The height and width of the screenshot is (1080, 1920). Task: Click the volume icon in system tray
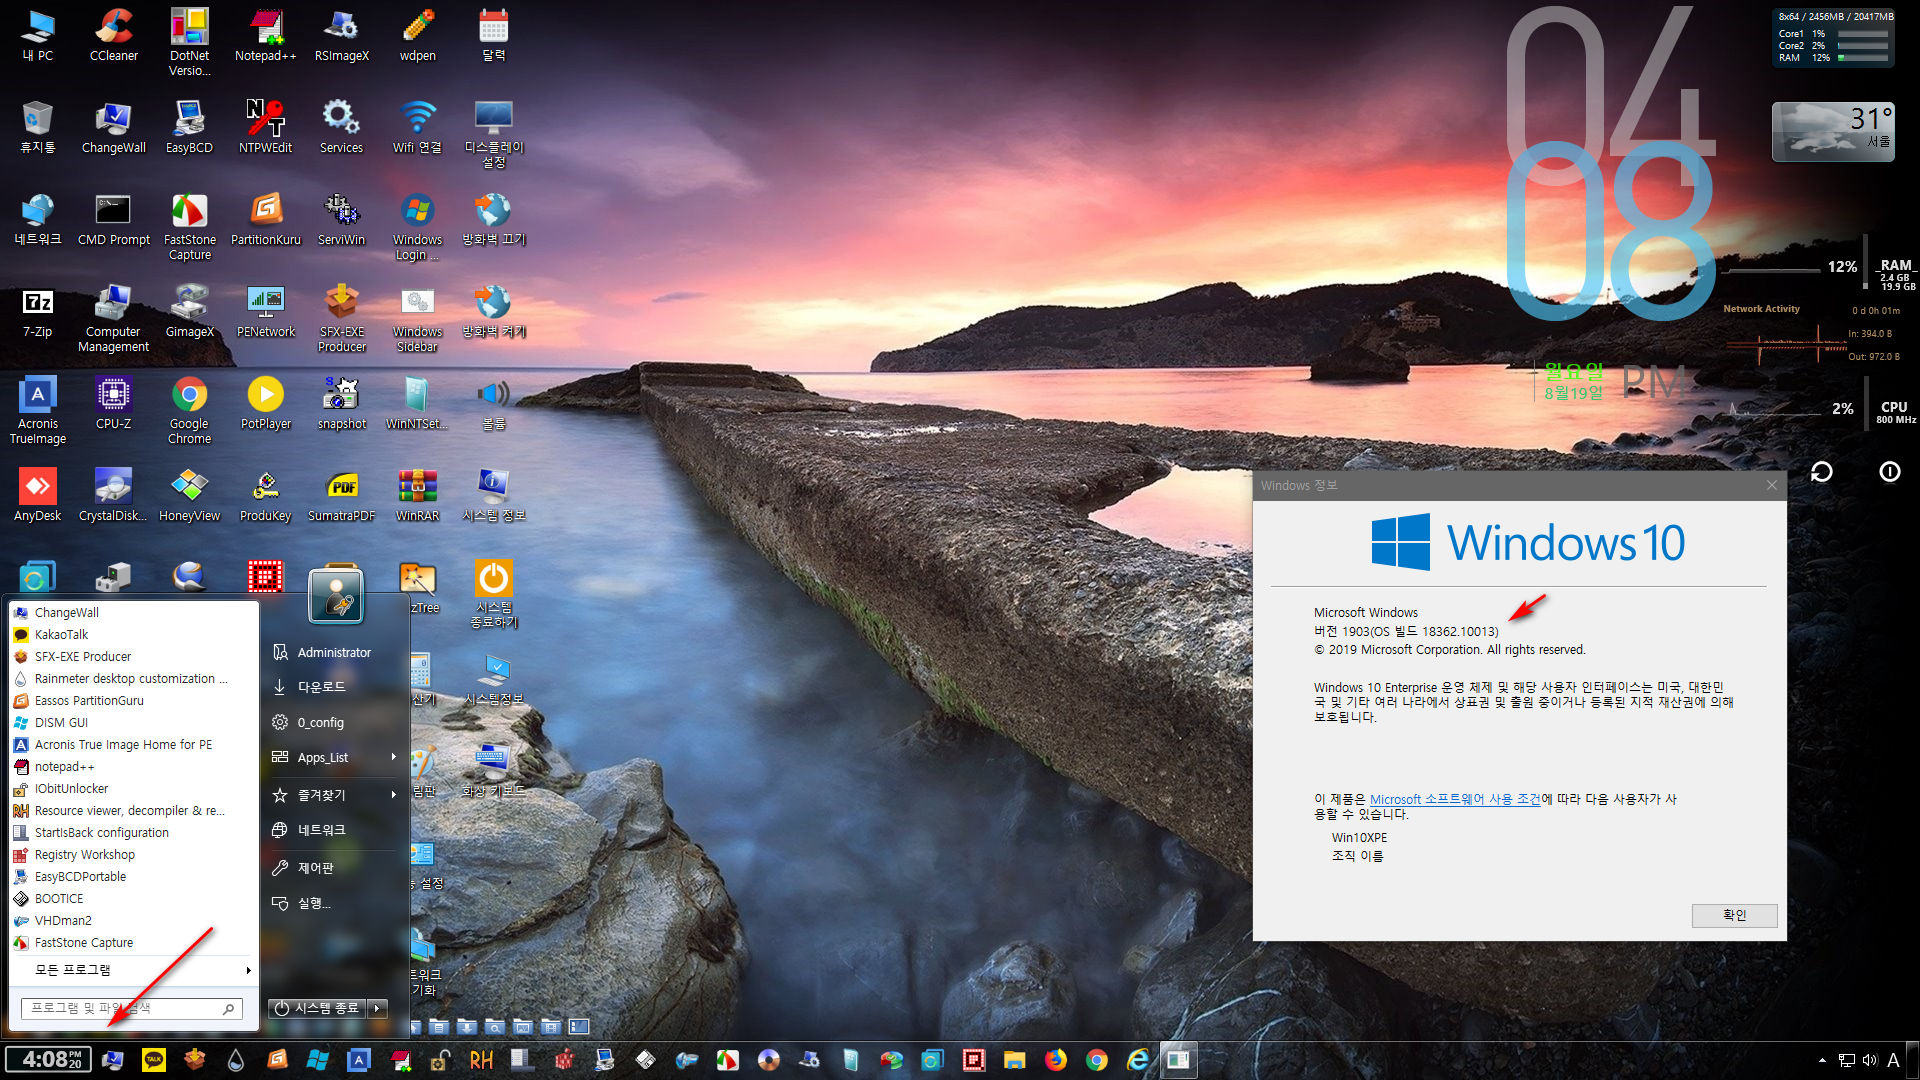(x=1870, y=1060)
